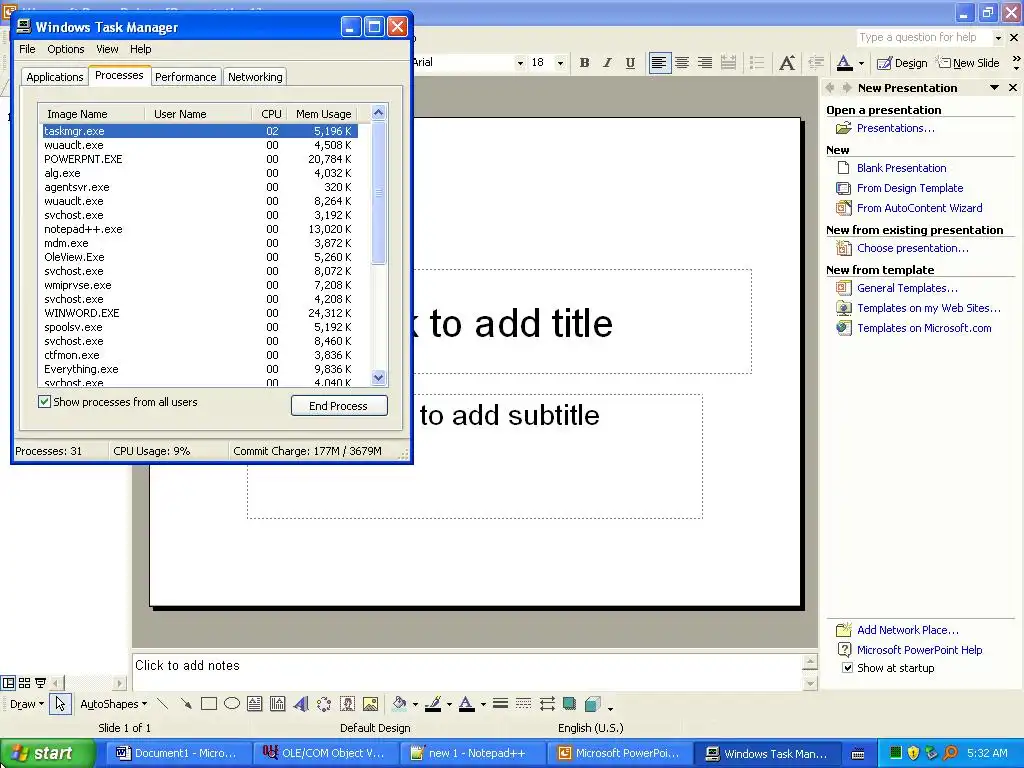
Task: Center align text in PowerPoint toolbar
Action: tap(682, 63)
